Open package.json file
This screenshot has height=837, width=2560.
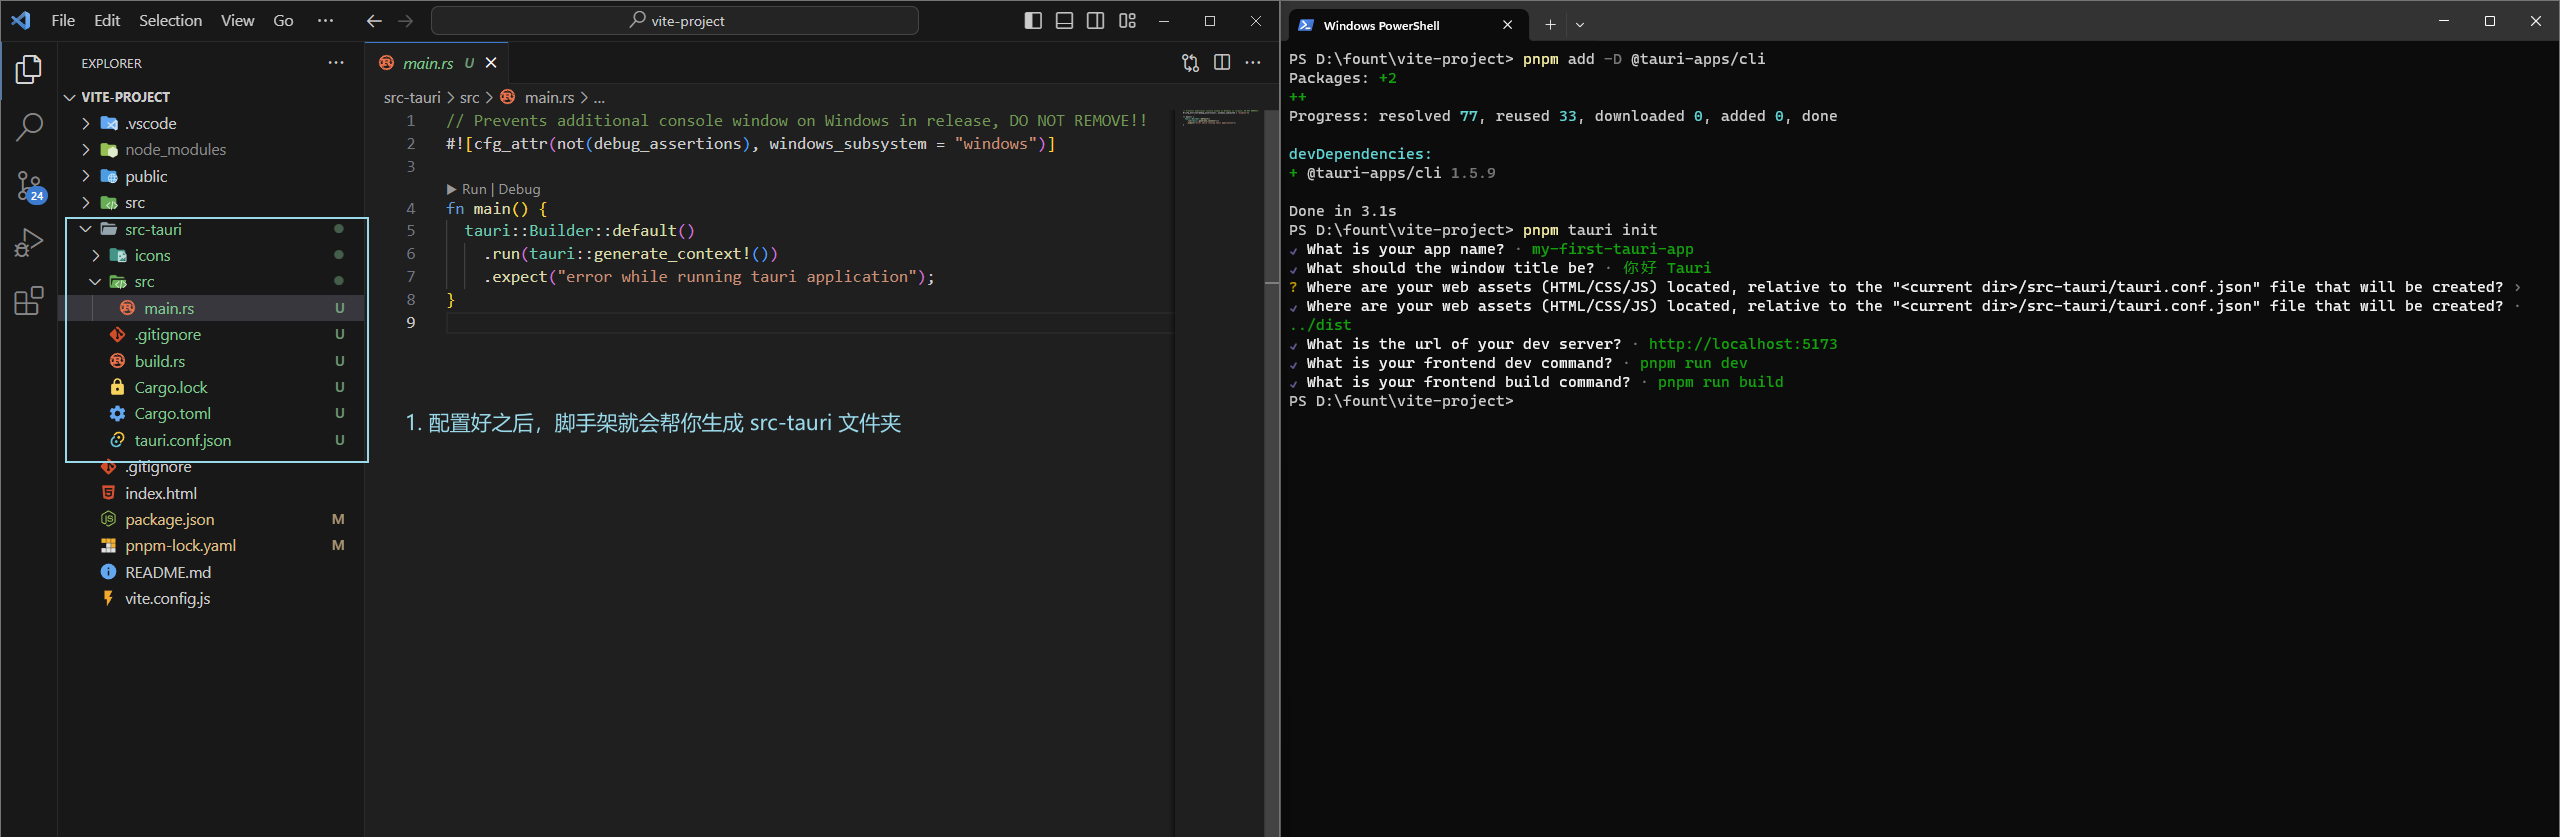pos(213,519)
